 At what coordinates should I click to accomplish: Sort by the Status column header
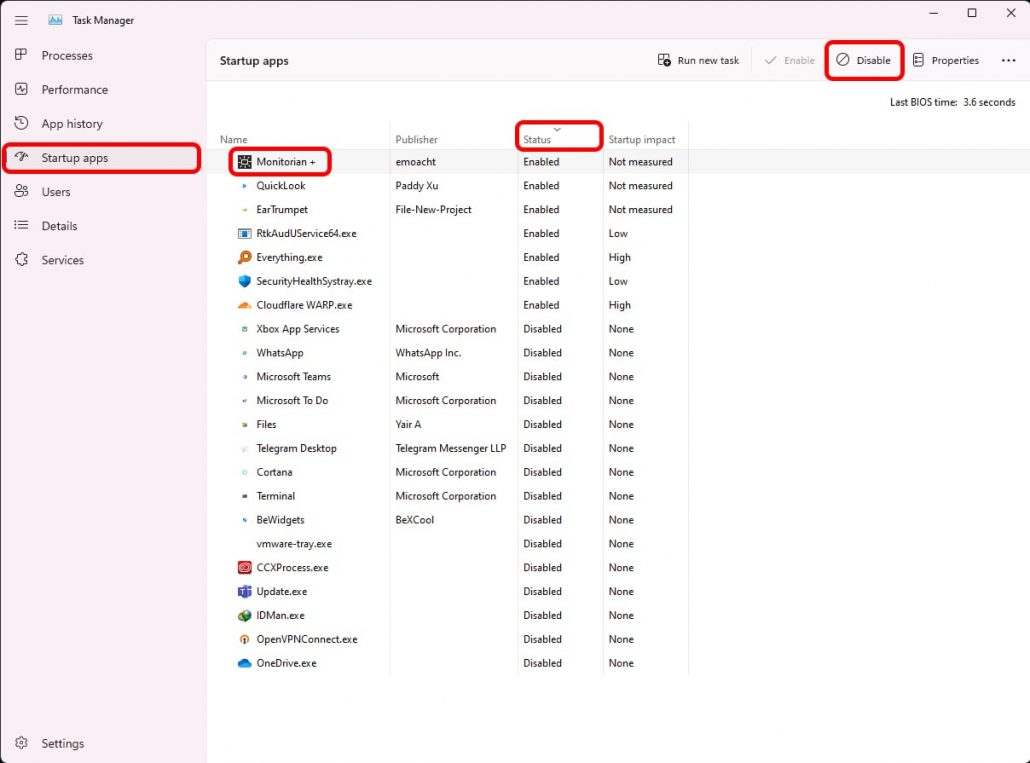tap(537, 139)
